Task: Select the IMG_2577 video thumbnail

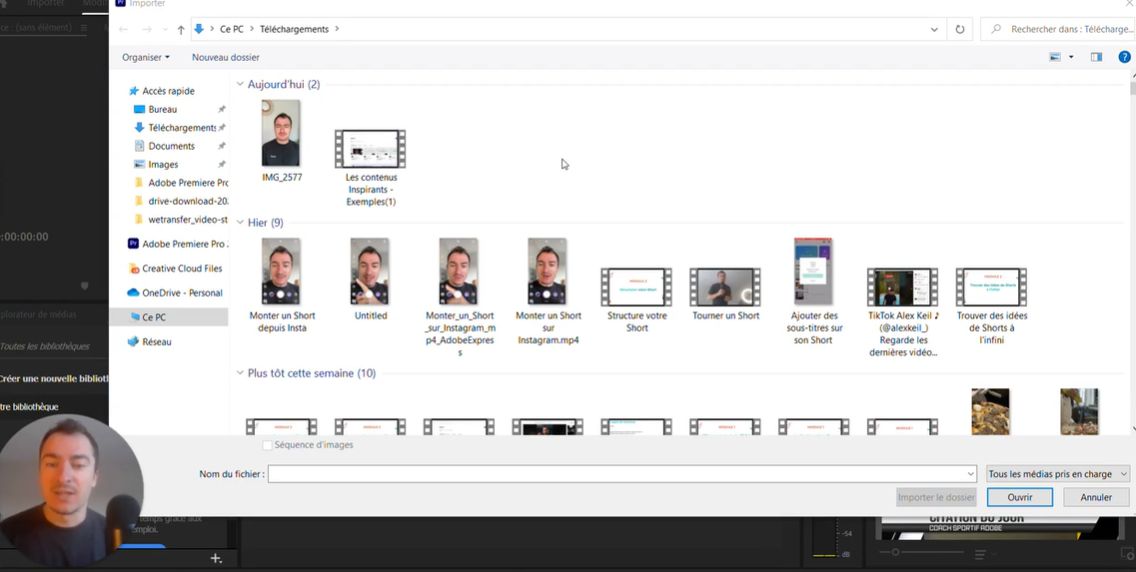Action: pos(281,134)
